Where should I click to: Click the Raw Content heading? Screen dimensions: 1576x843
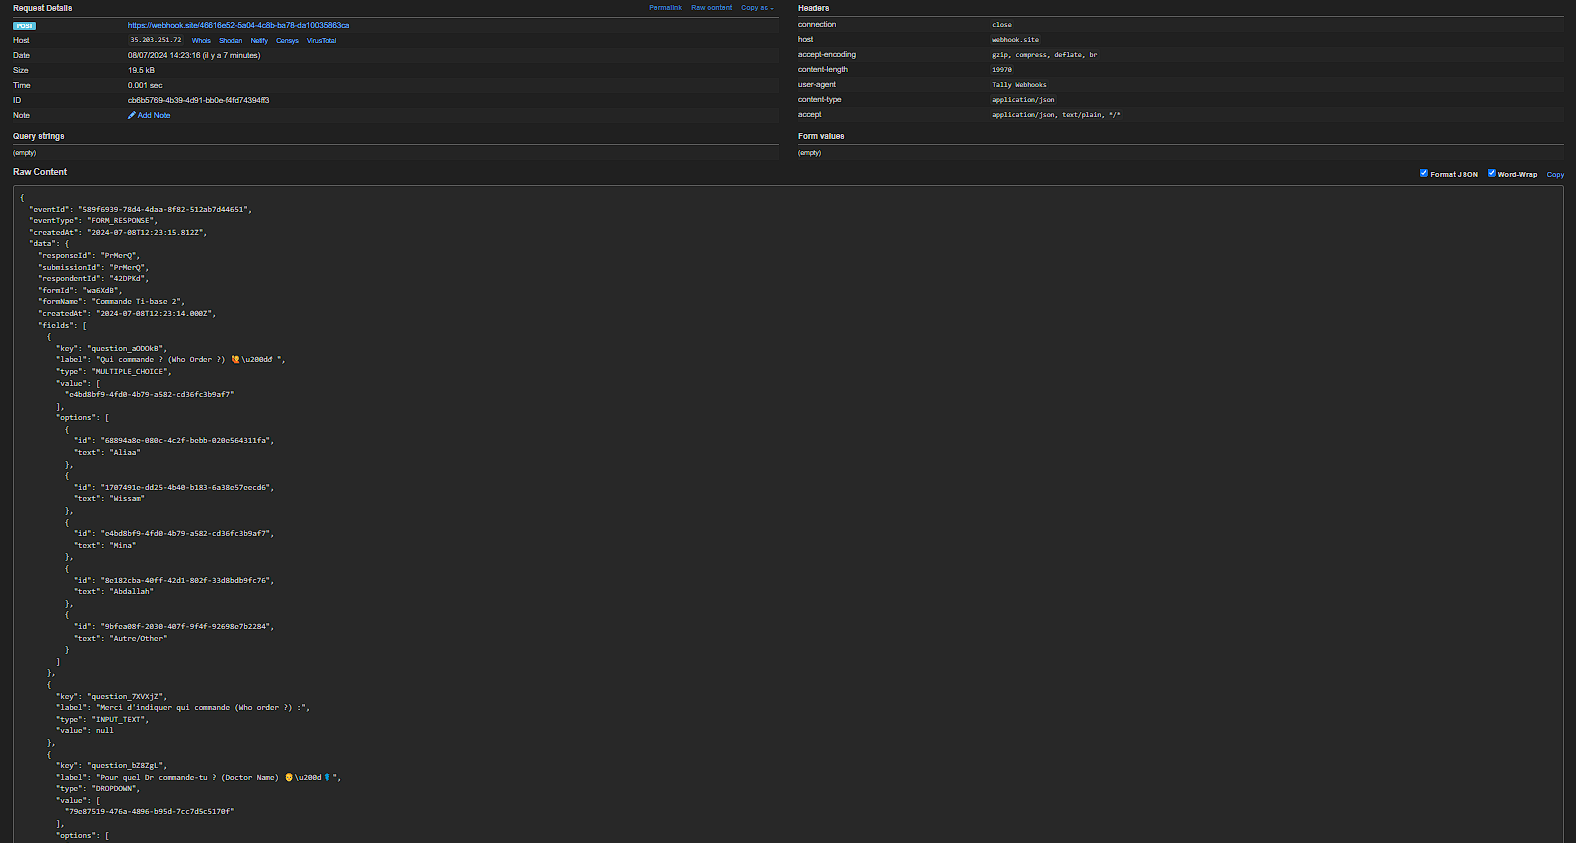pyautogui.click(x=40, y=172)
